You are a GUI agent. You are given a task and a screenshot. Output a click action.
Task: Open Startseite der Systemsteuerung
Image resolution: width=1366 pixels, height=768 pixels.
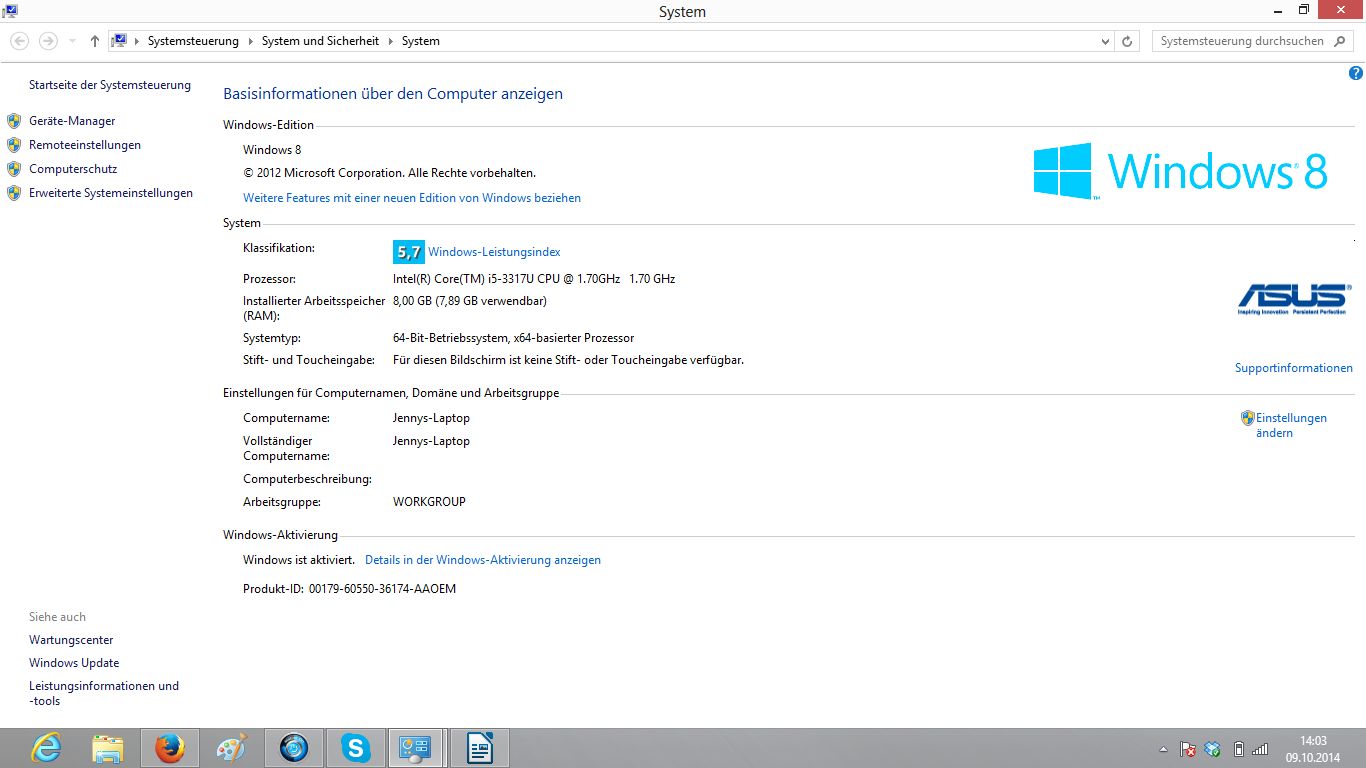[x=110, y=85]
